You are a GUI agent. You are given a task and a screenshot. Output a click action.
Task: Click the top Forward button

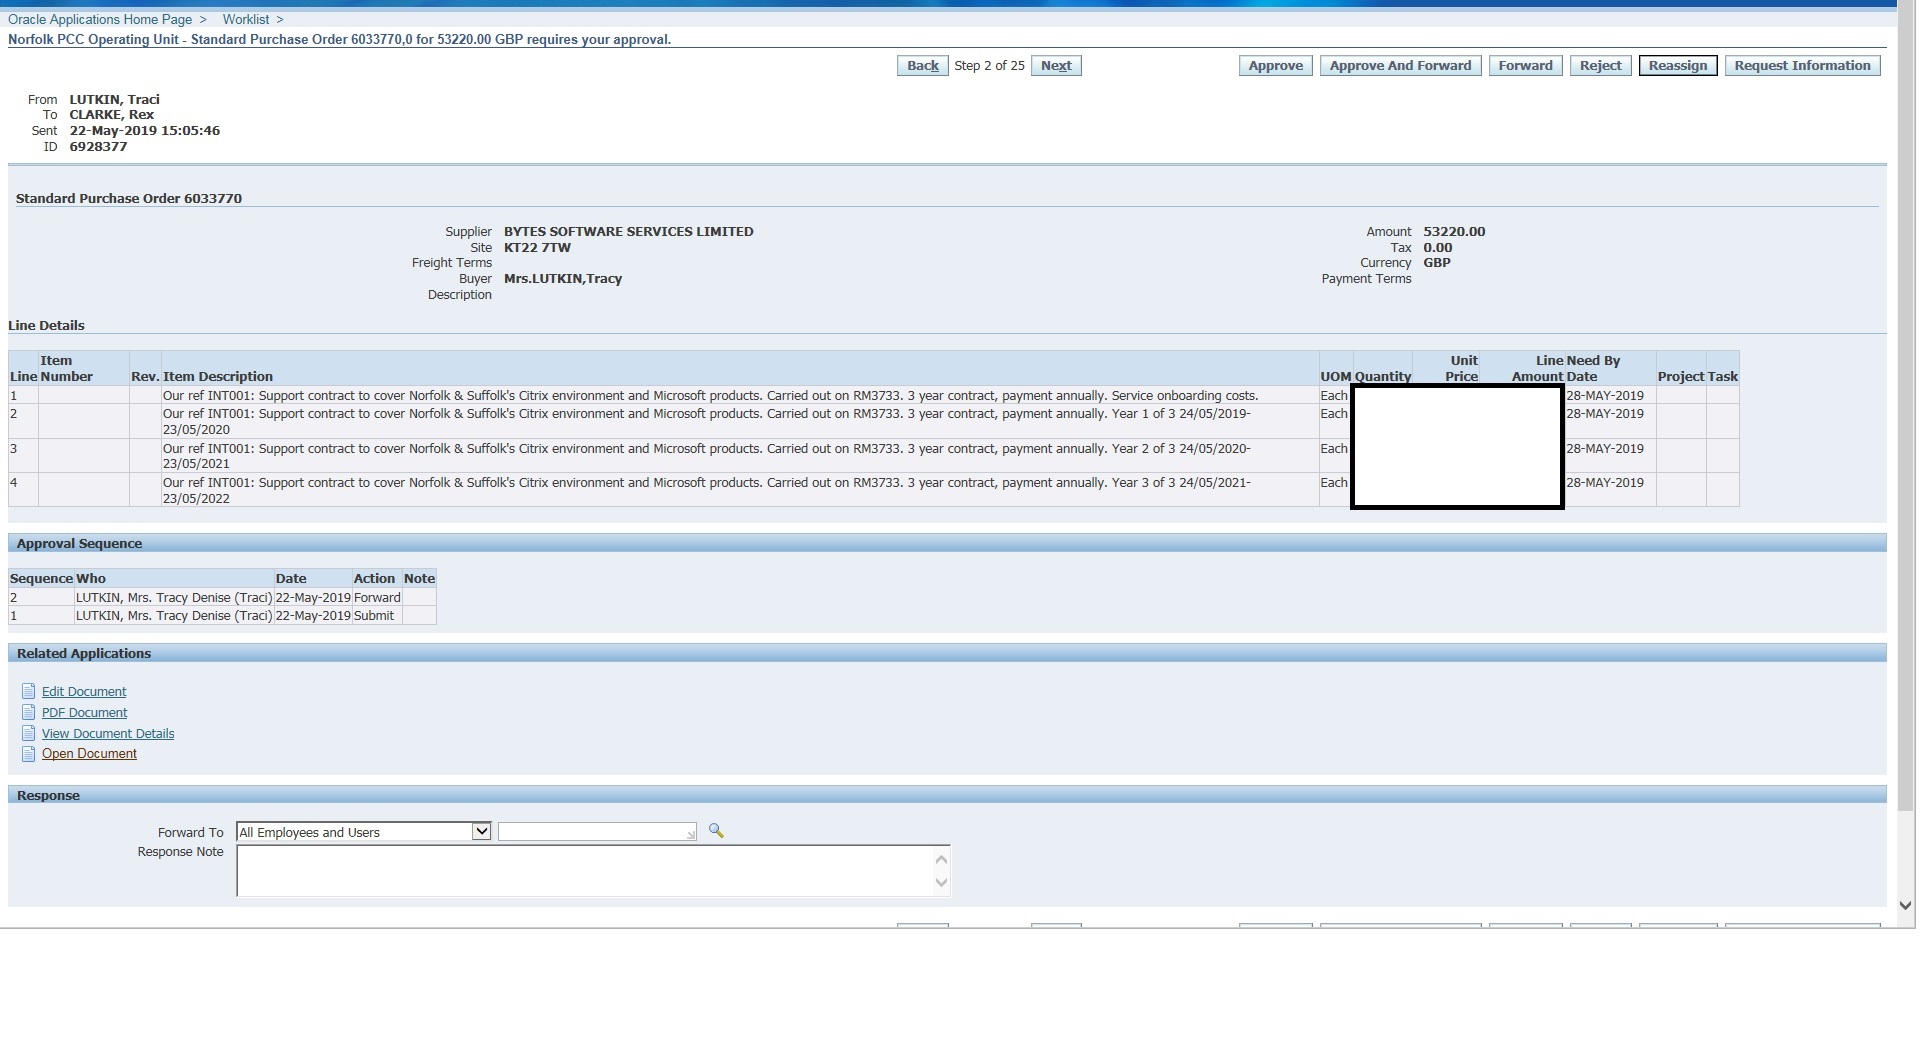click(x=1525, y=66)
